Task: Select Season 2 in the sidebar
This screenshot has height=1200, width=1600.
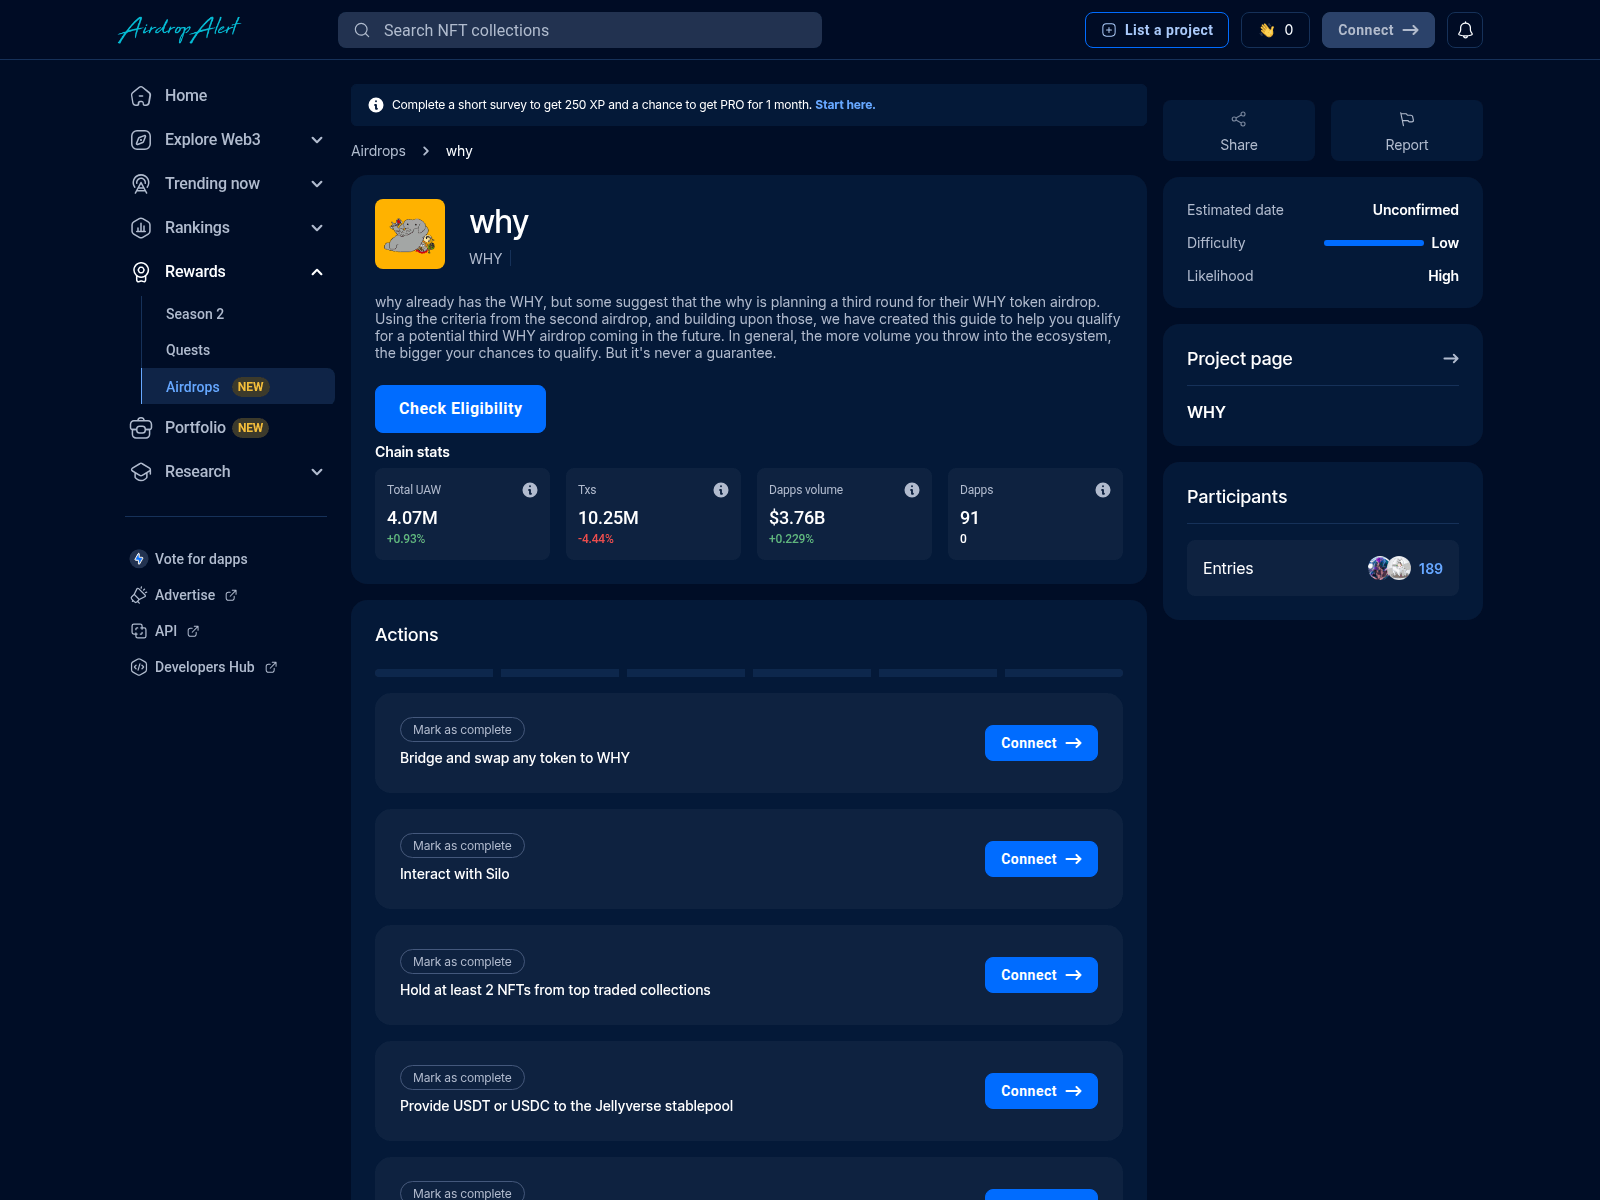Action: (194, 314)
